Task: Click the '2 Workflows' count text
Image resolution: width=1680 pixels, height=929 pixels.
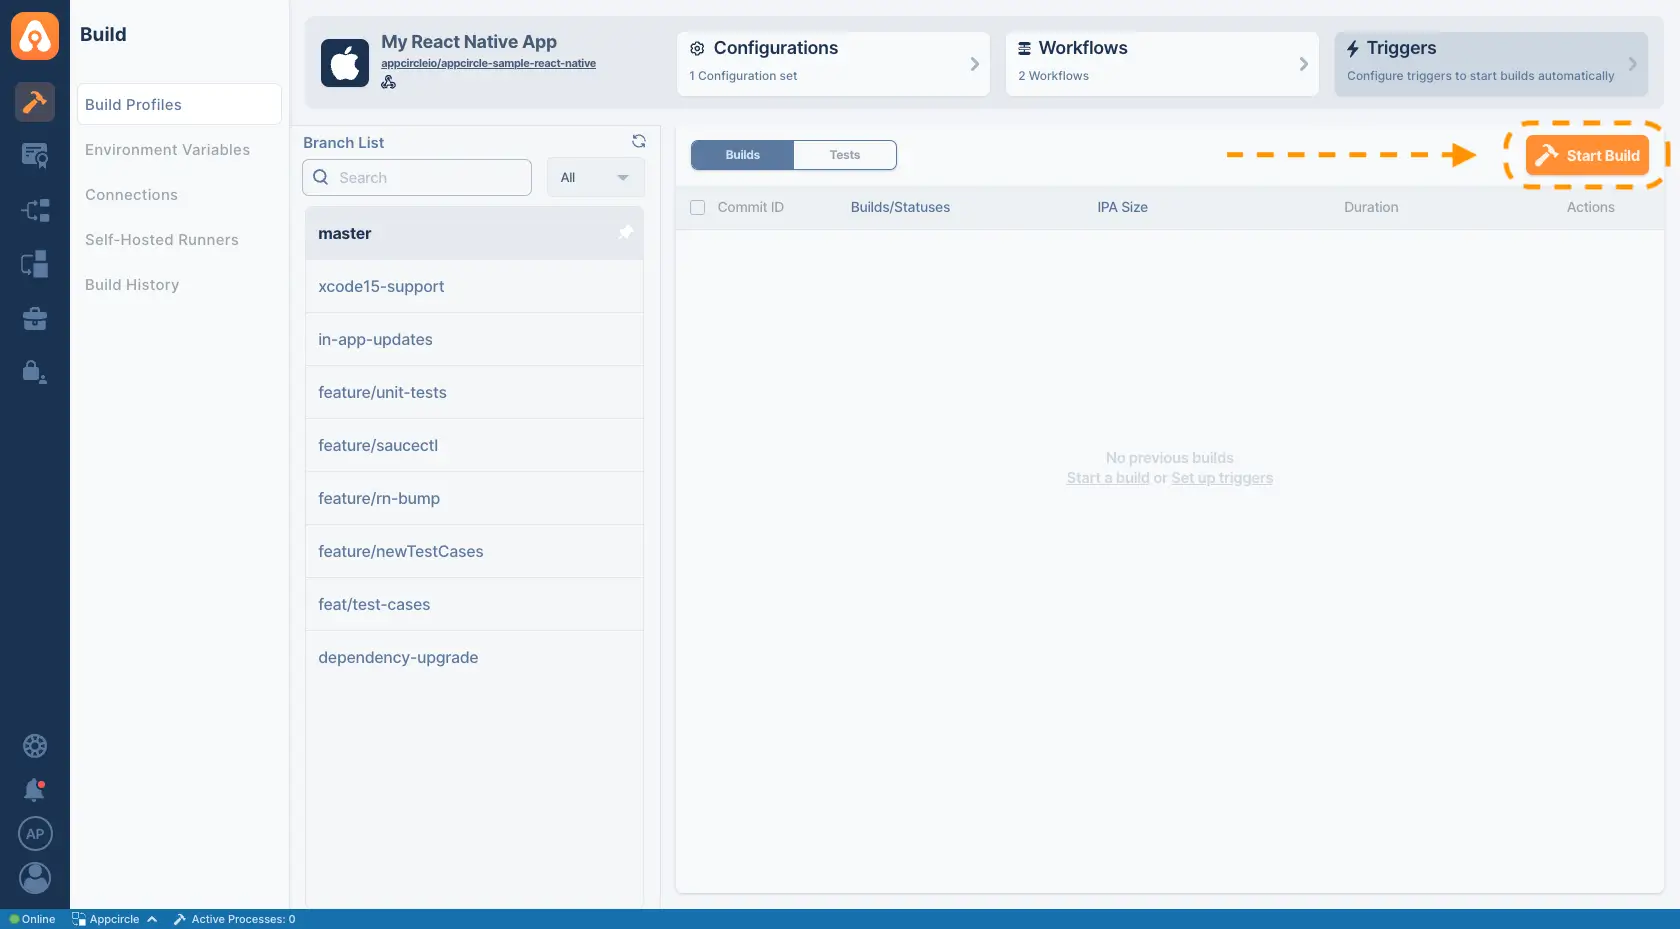Action: coord(1054,76)
